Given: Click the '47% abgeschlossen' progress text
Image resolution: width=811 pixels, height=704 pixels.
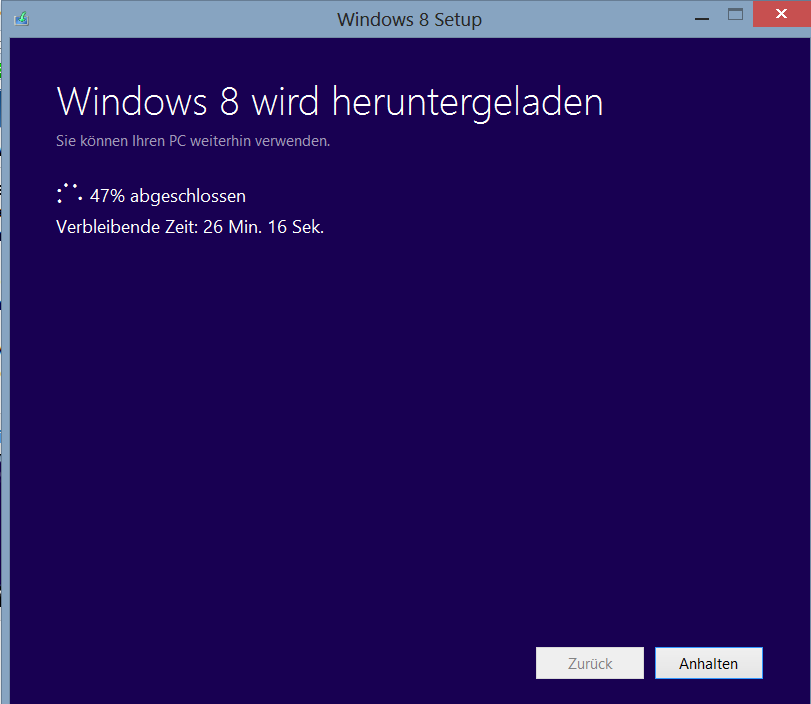Looking at the screenshot, I should click(168, 196).
